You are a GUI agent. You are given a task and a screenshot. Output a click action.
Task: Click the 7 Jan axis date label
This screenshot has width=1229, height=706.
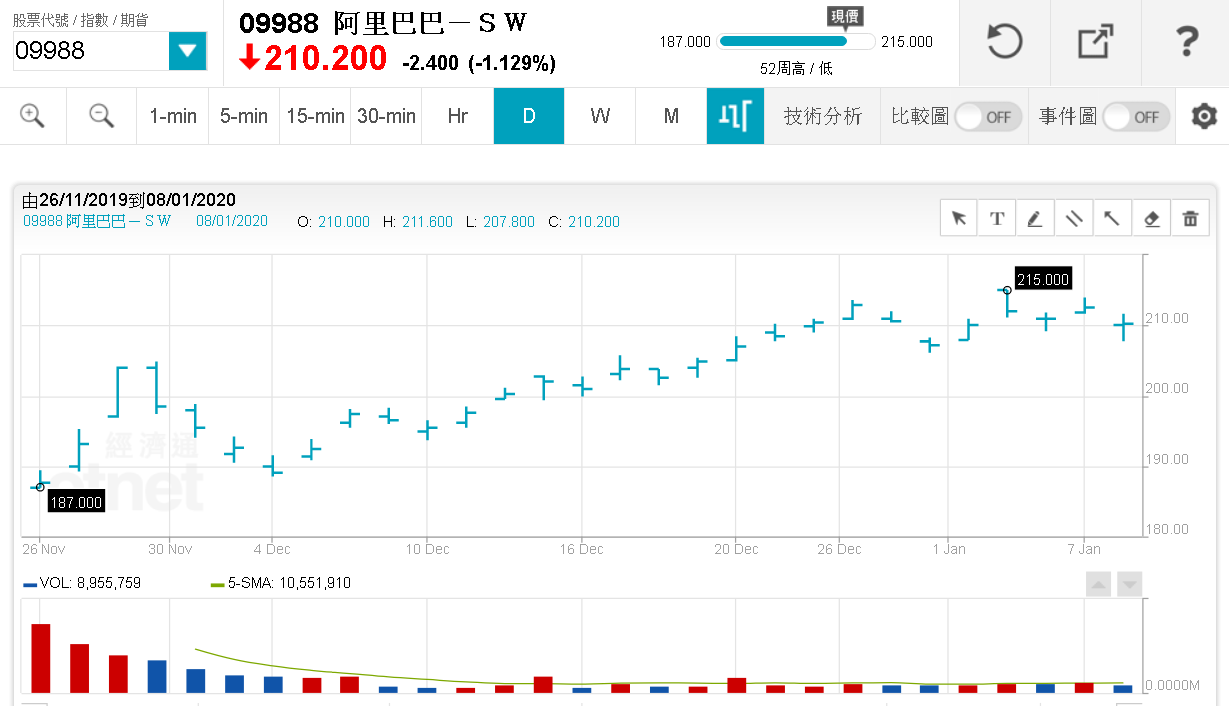coord(1084,549)
